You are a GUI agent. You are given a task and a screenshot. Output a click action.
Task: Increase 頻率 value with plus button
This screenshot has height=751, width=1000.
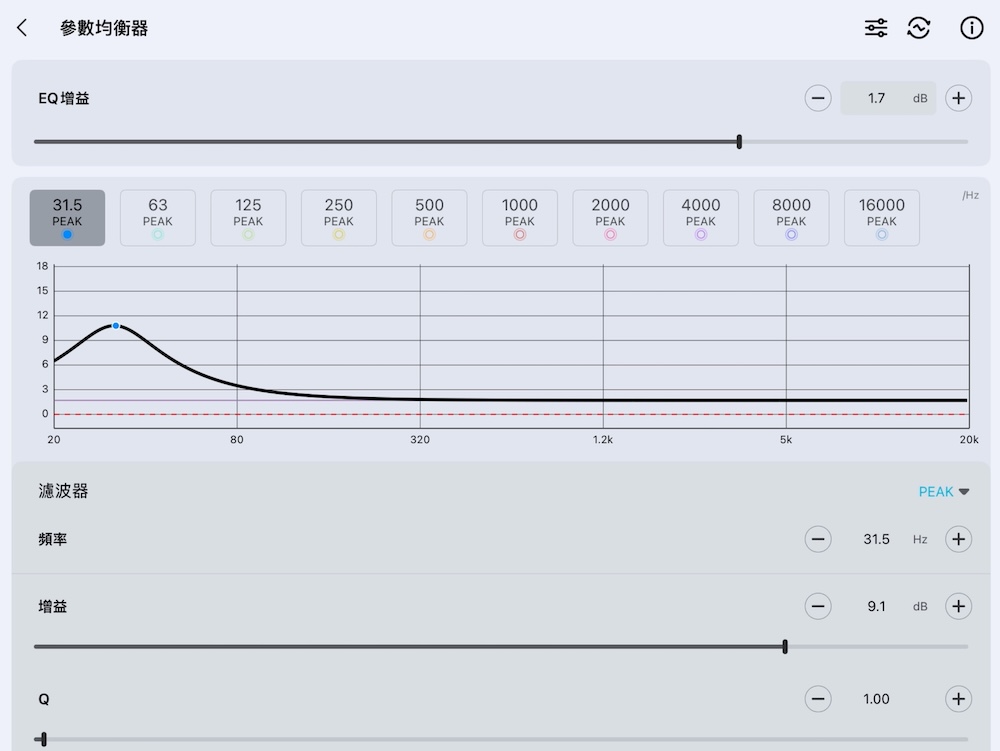click(x=958, y=539)
